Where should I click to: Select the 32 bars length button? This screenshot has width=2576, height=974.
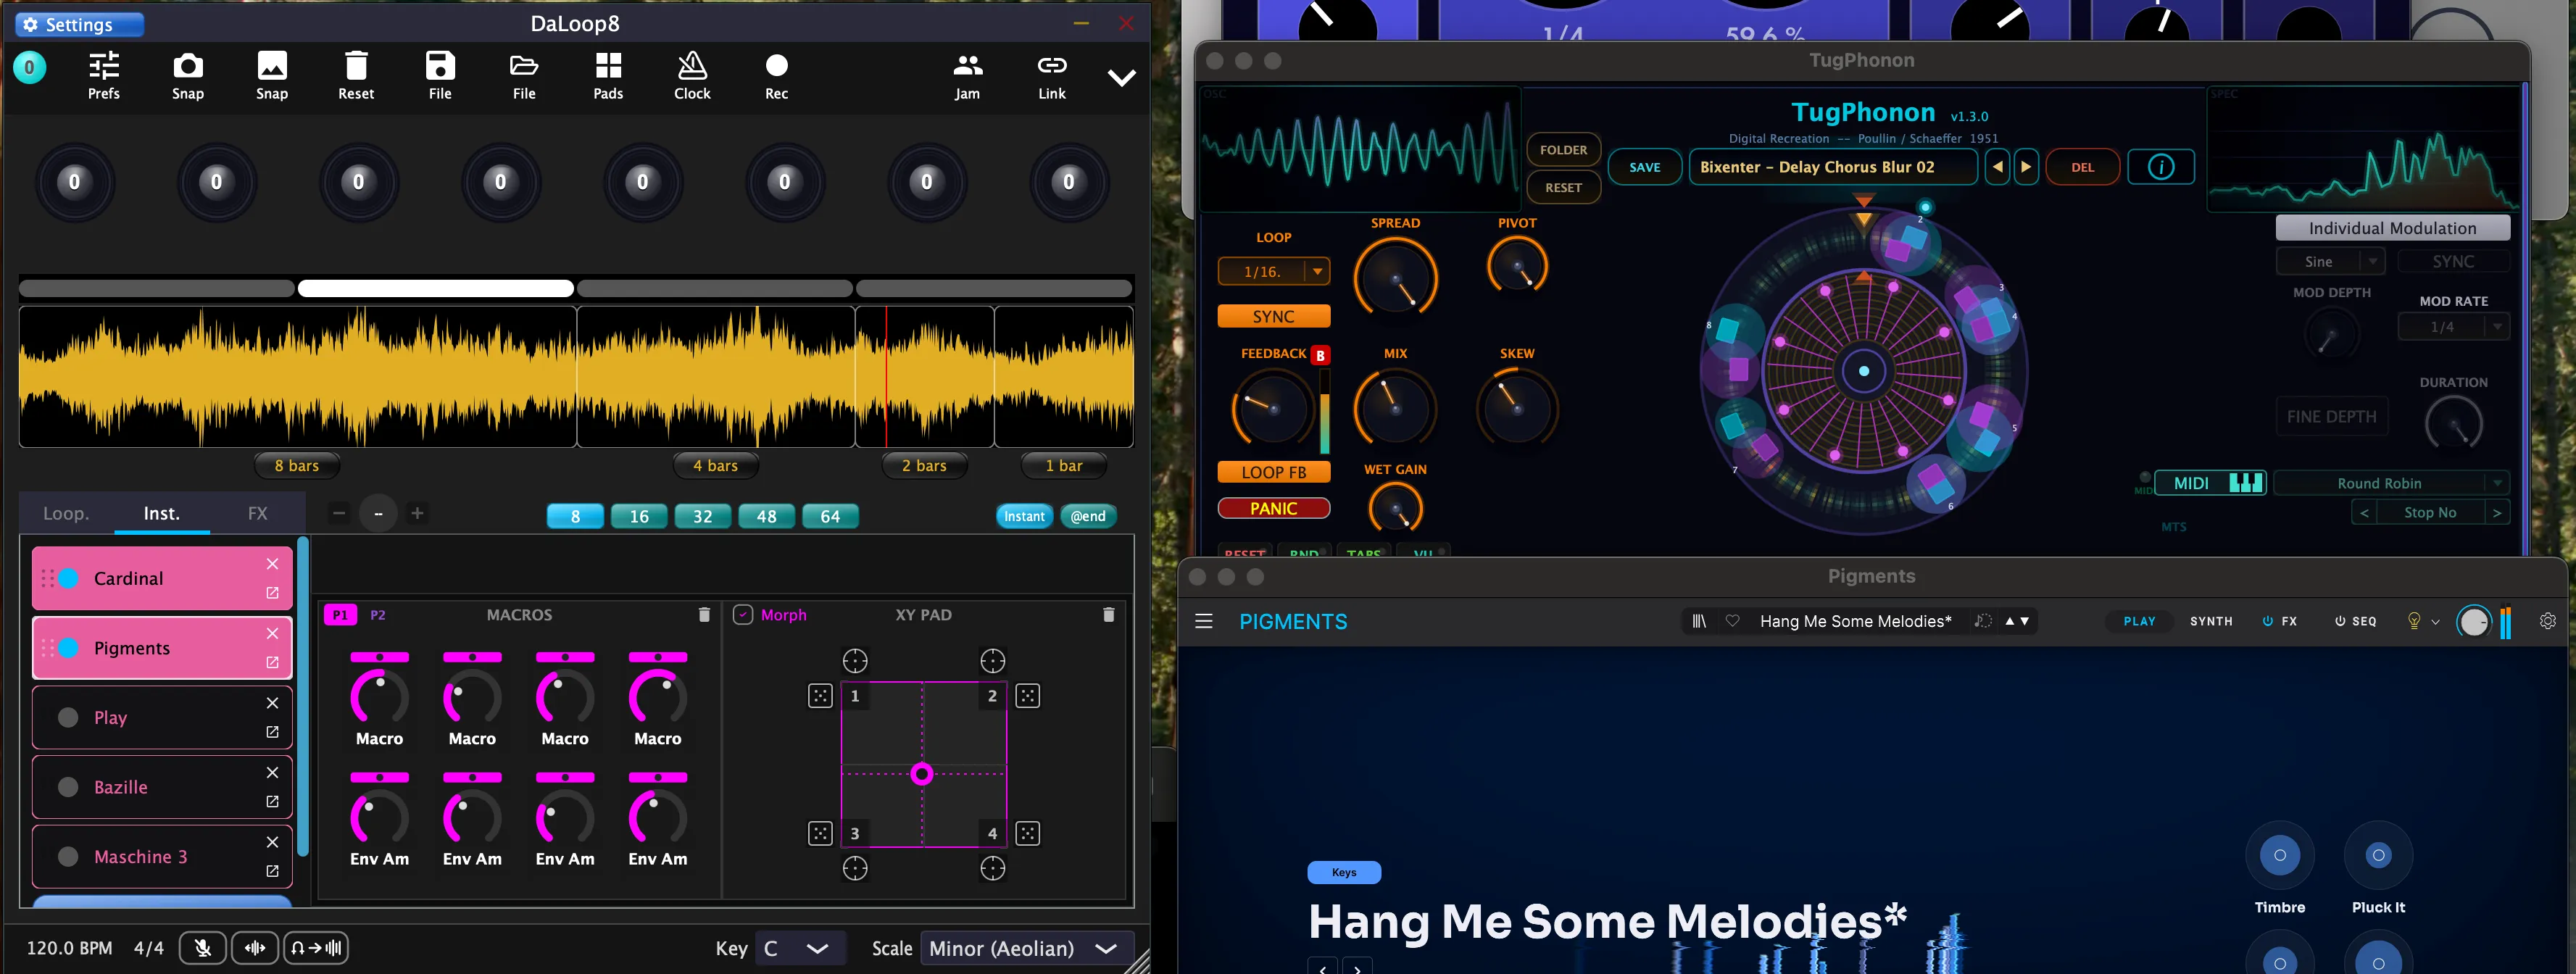click(702, 516)
